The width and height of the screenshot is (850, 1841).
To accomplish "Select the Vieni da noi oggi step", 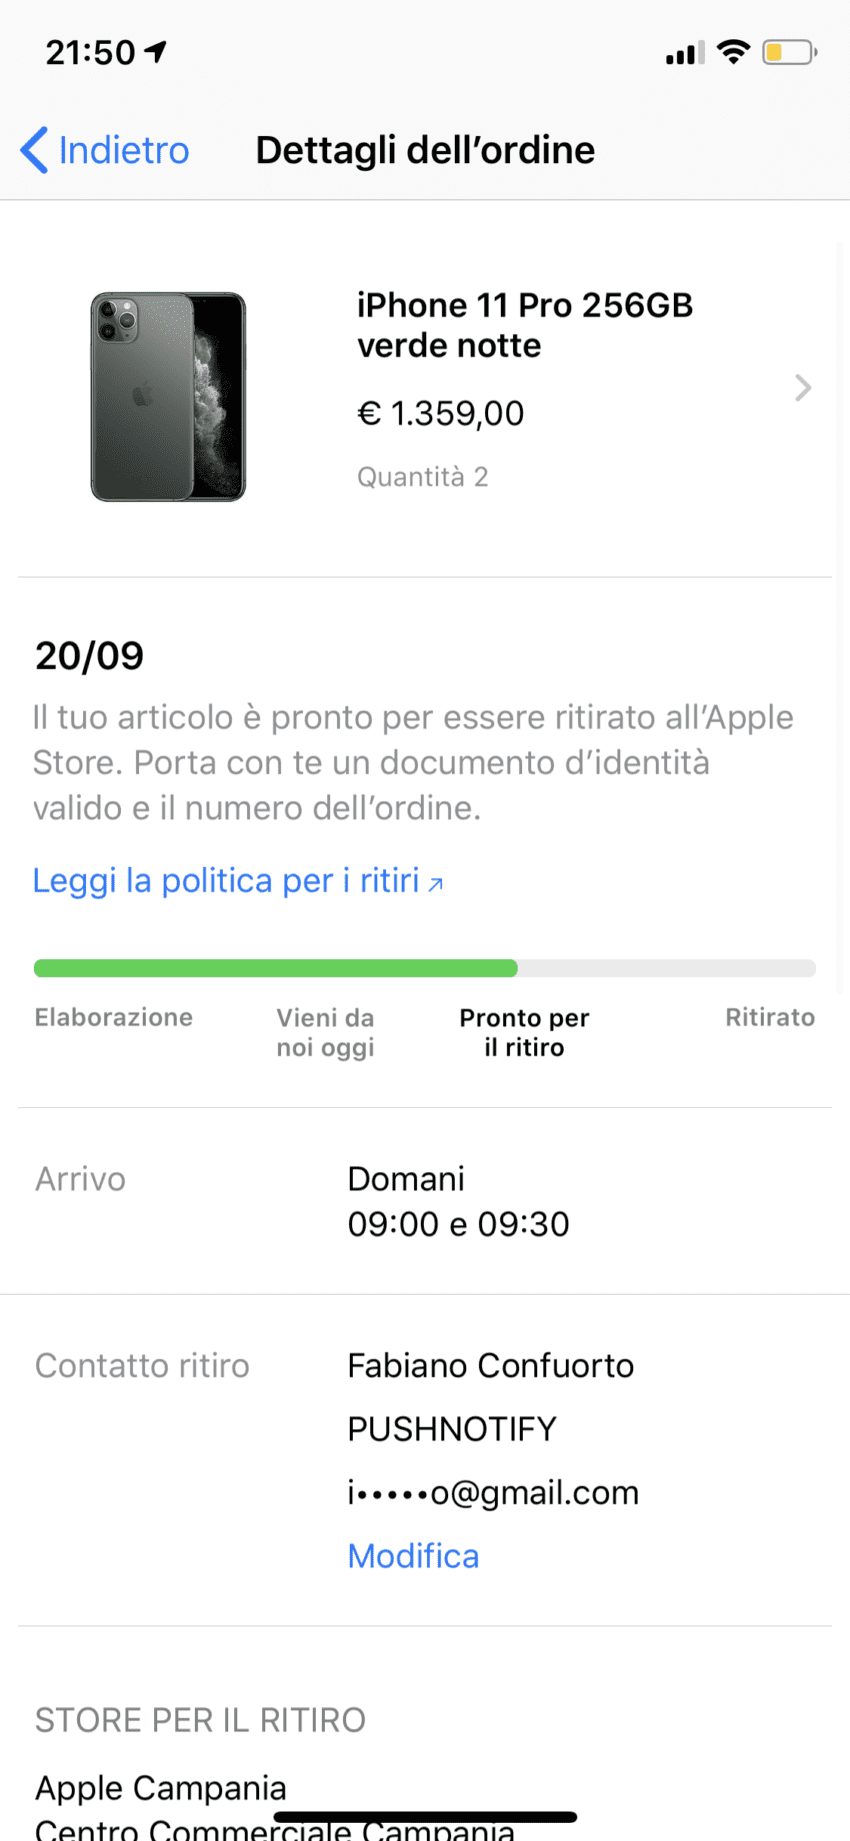I will (x=325, y=1032).
